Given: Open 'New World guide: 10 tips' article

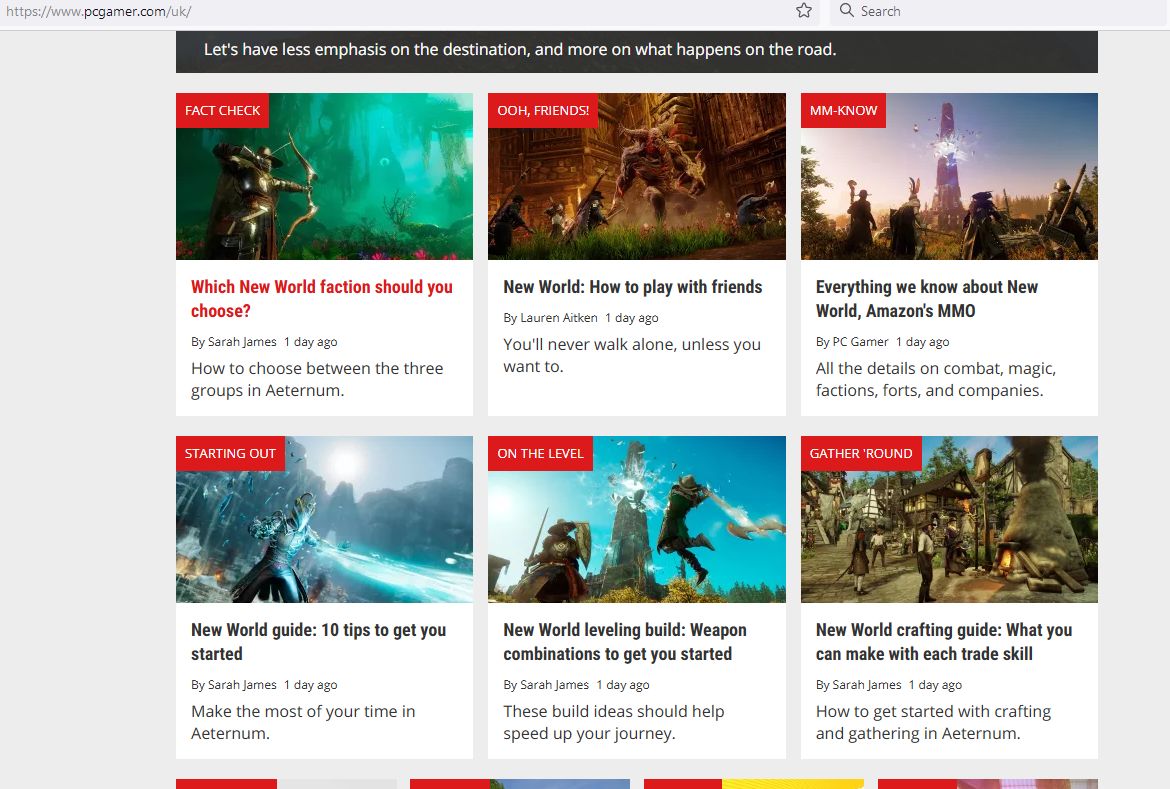Looking at the screenshot, I should tap(319, 641).
